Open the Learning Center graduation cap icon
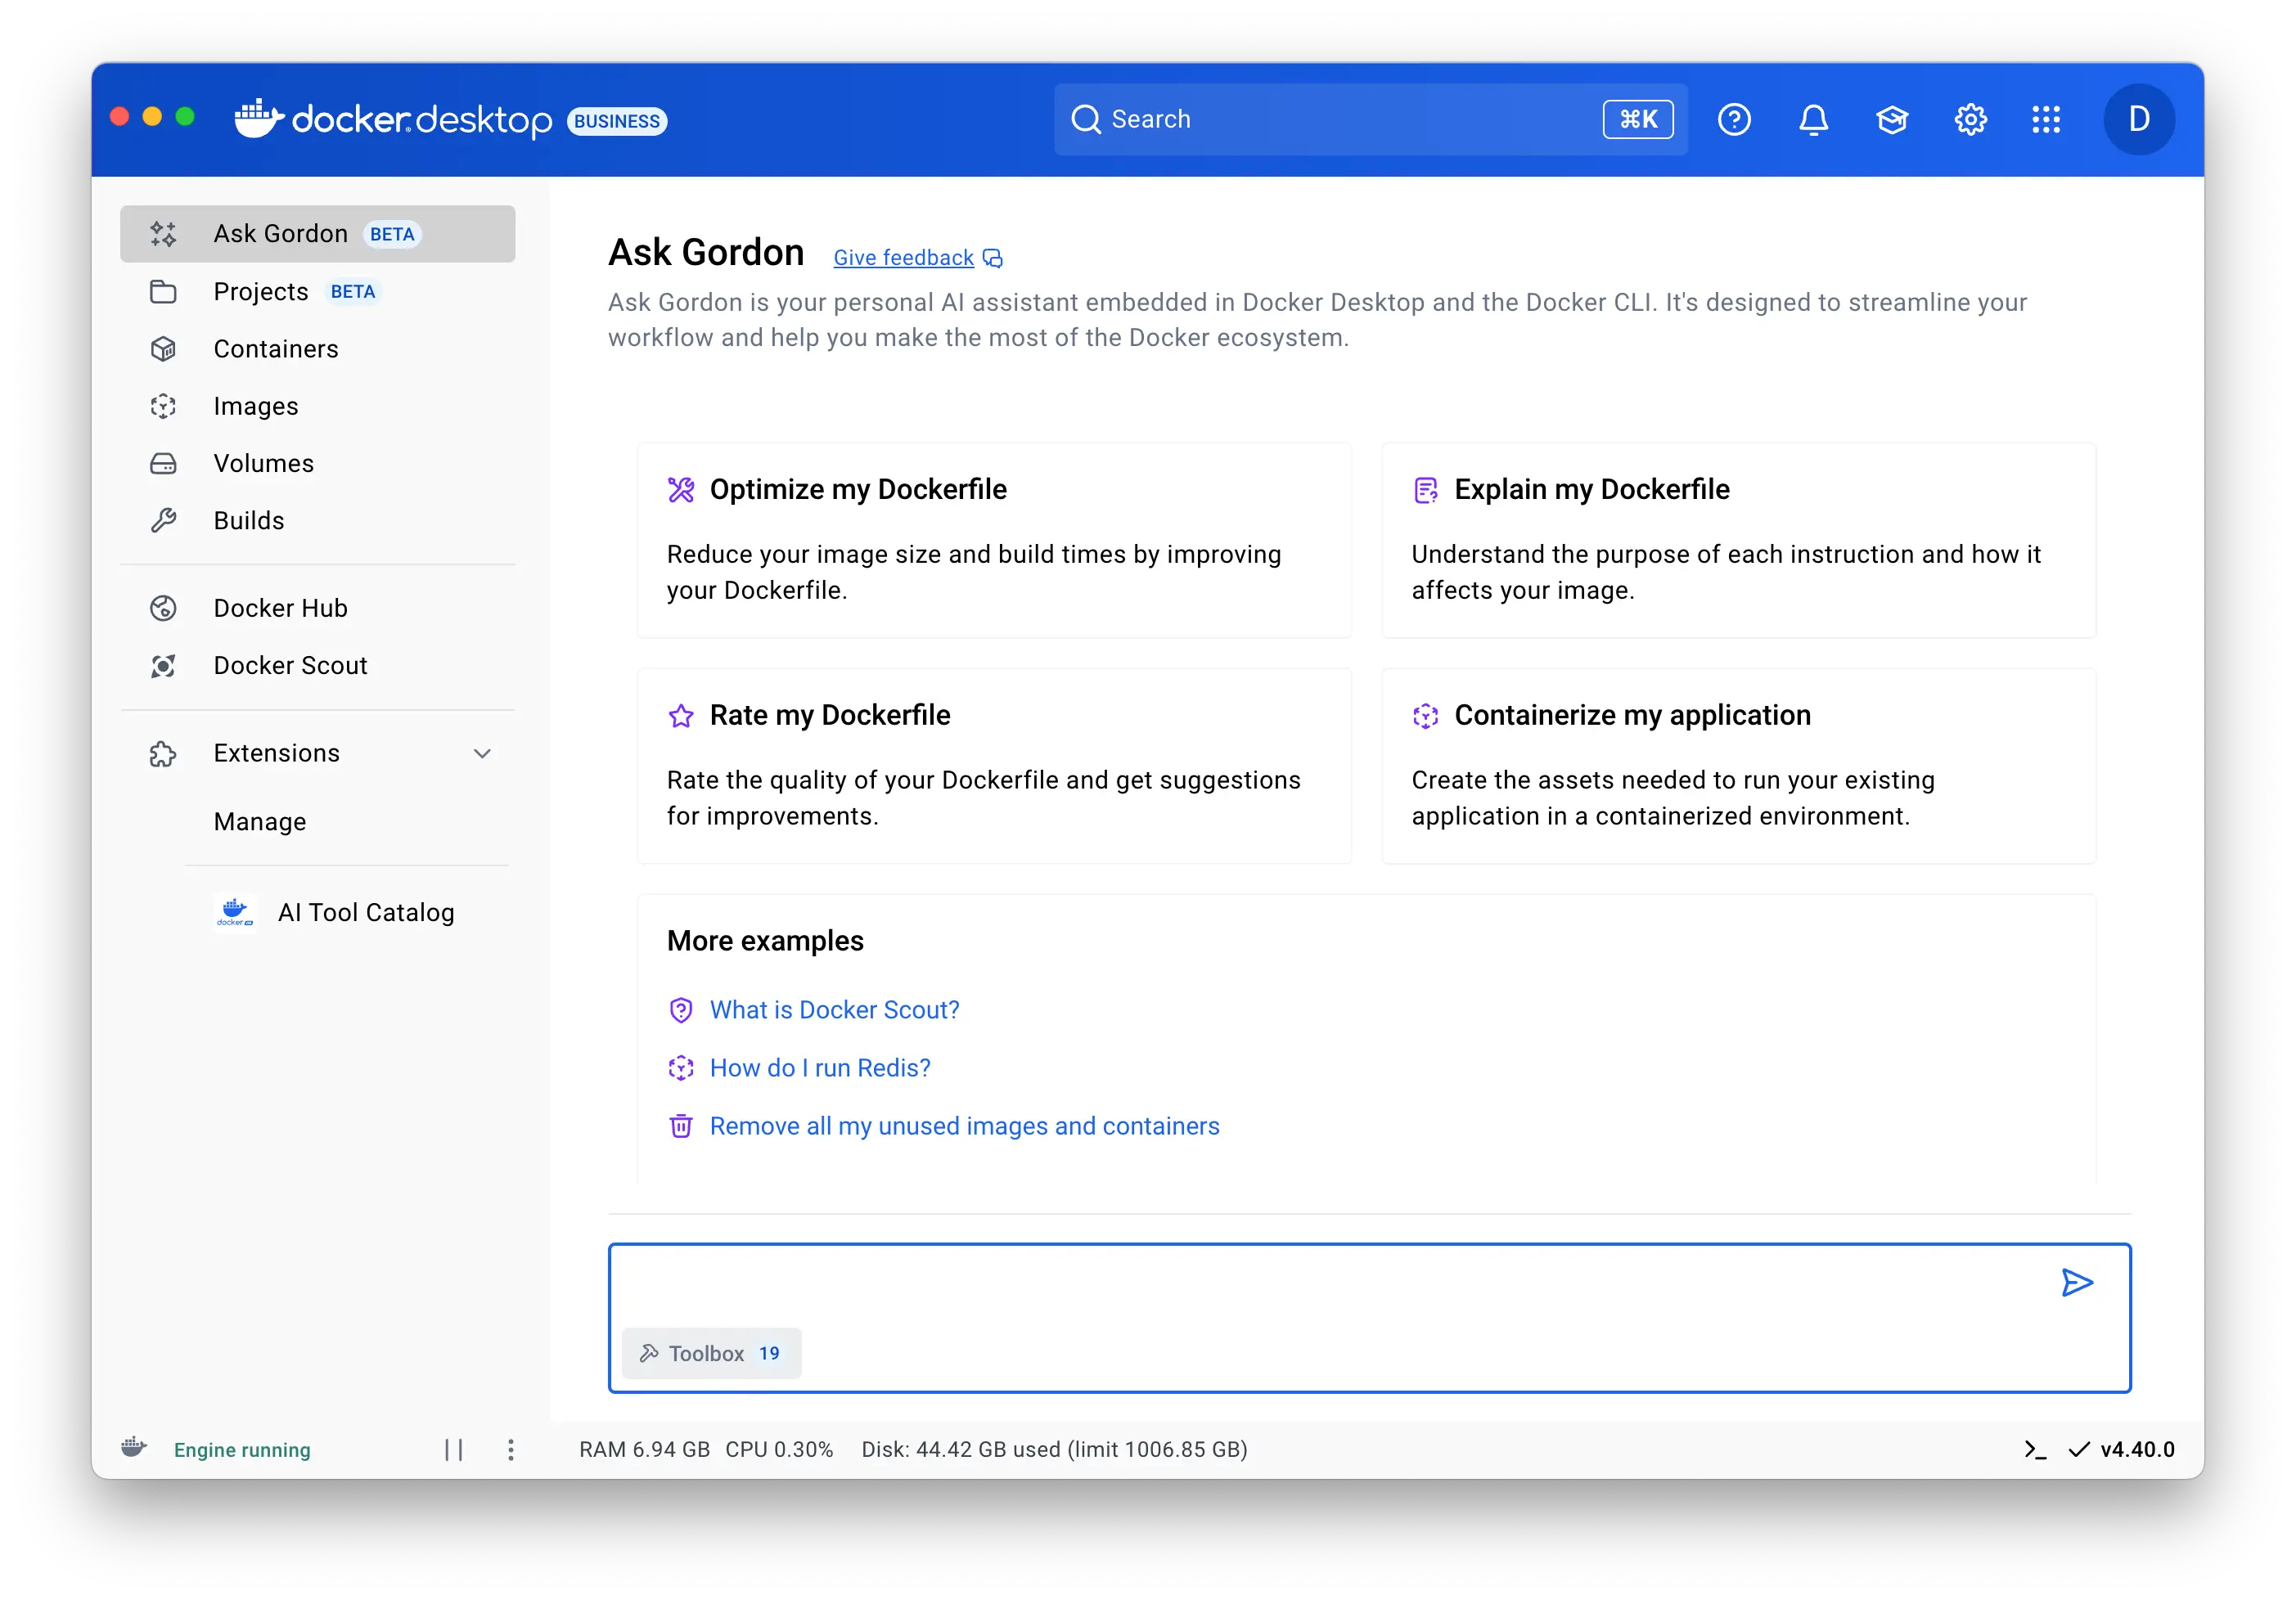Screen dimensions: 2296x1600 click(1891, 120)
